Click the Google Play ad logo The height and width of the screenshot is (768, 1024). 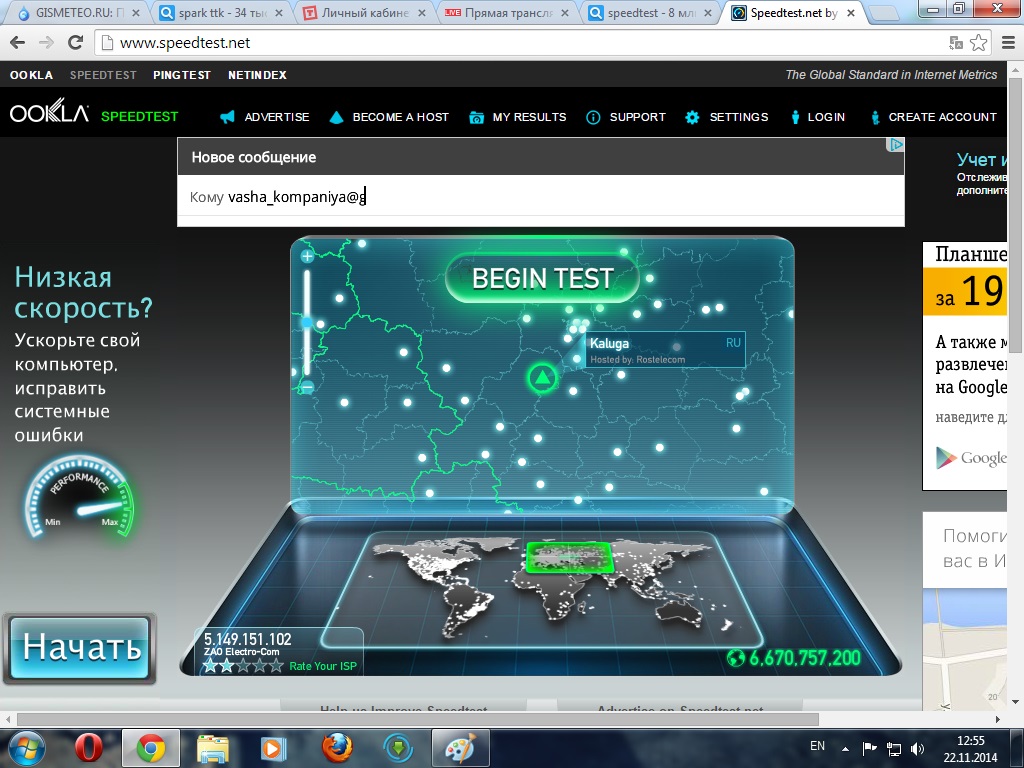pyautogui.click(x=972, y=458)
